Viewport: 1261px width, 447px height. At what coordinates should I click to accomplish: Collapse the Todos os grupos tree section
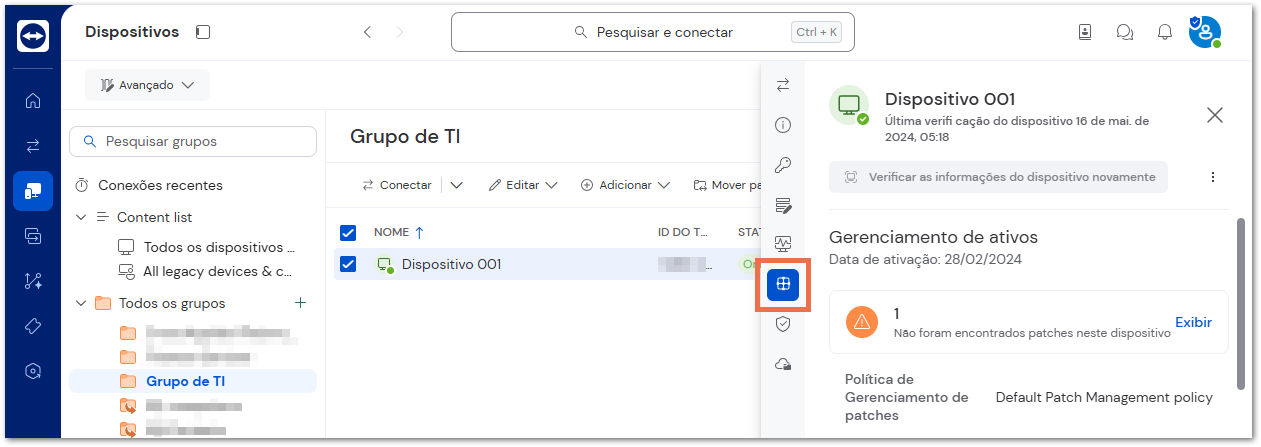(81, 303)
